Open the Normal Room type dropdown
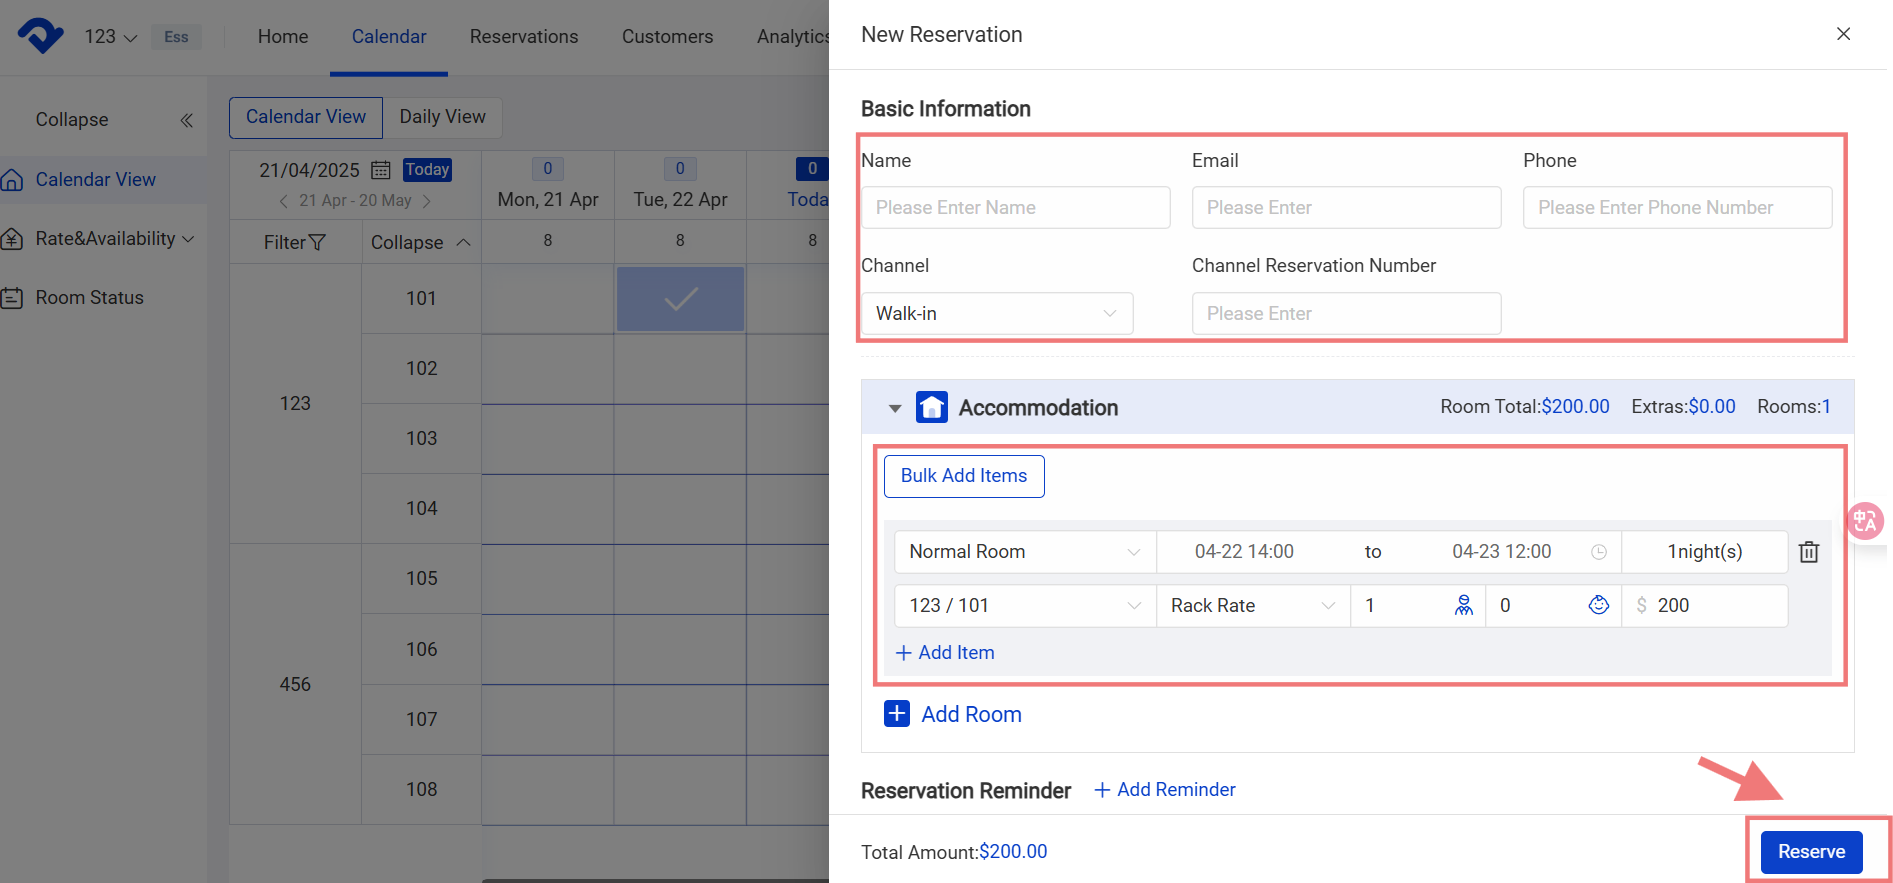Screen dimensions: 1893x883 (1024, 552)
